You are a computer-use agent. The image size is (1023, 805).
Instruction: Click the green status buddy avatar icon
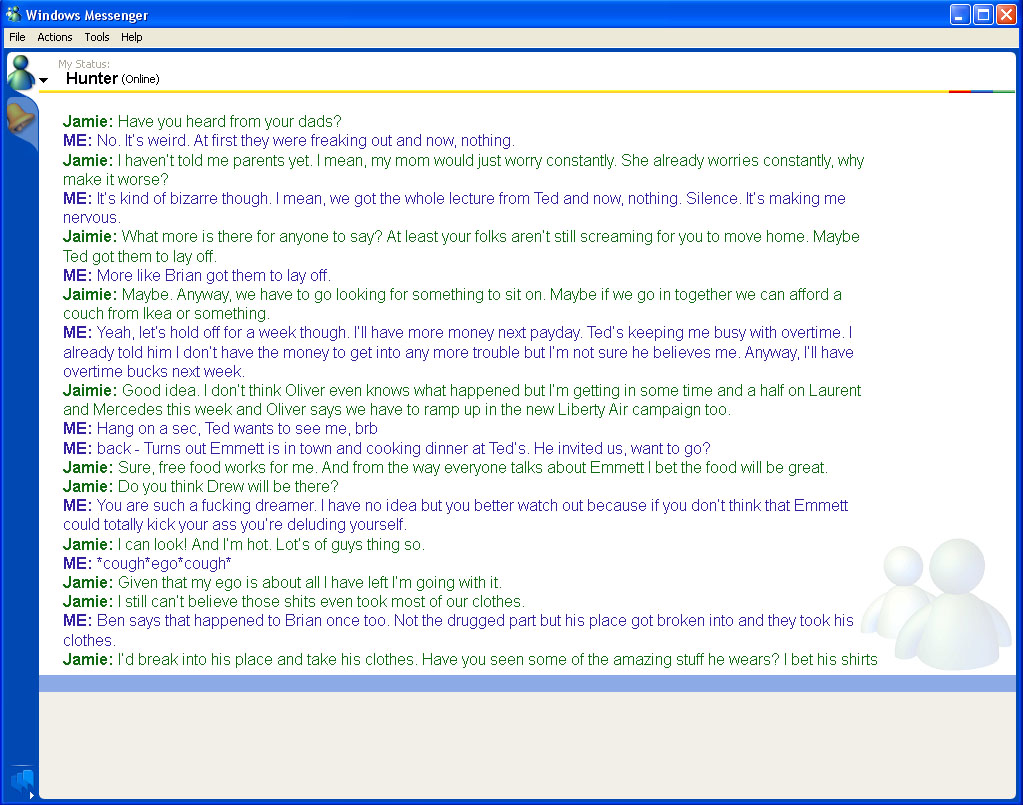[x=20, y=72]
